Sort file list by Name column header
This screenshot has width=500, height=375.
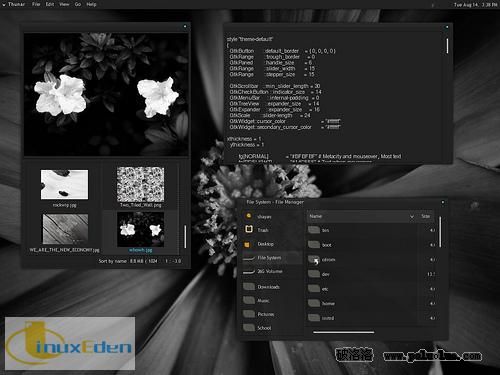[x=362, y=216]
